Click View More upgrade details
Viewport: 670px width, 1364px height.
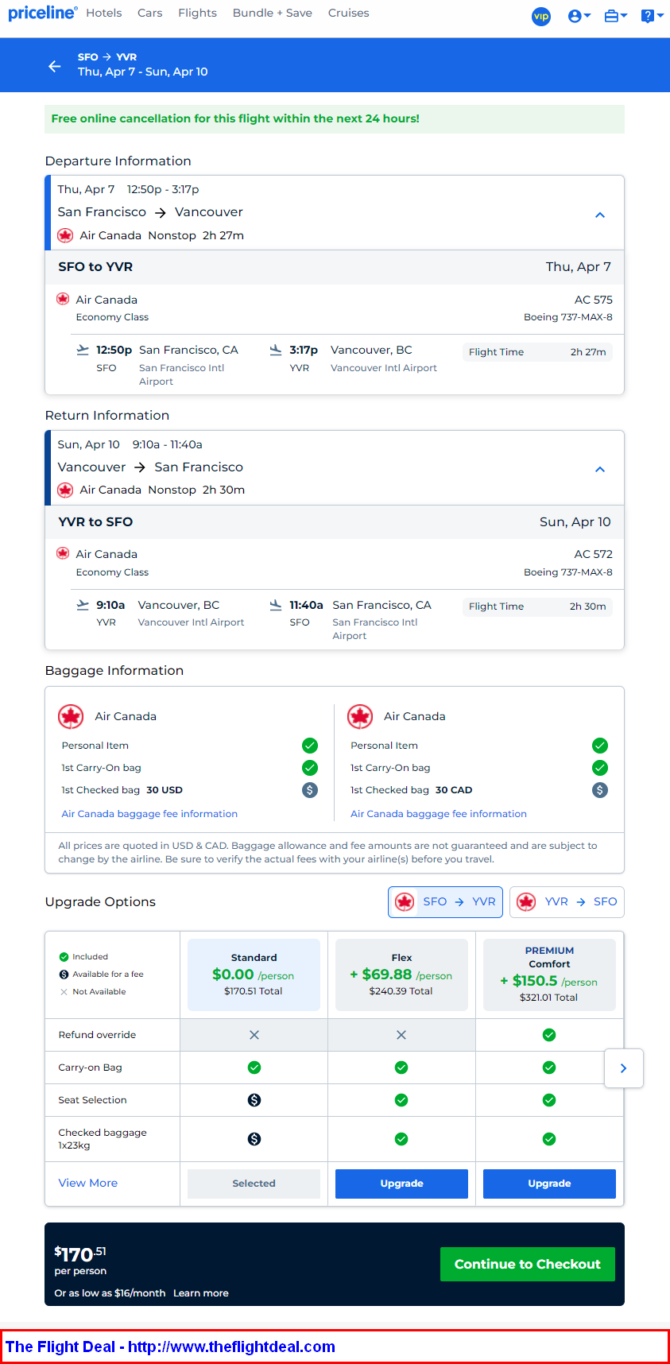[x=88, y=1183]
